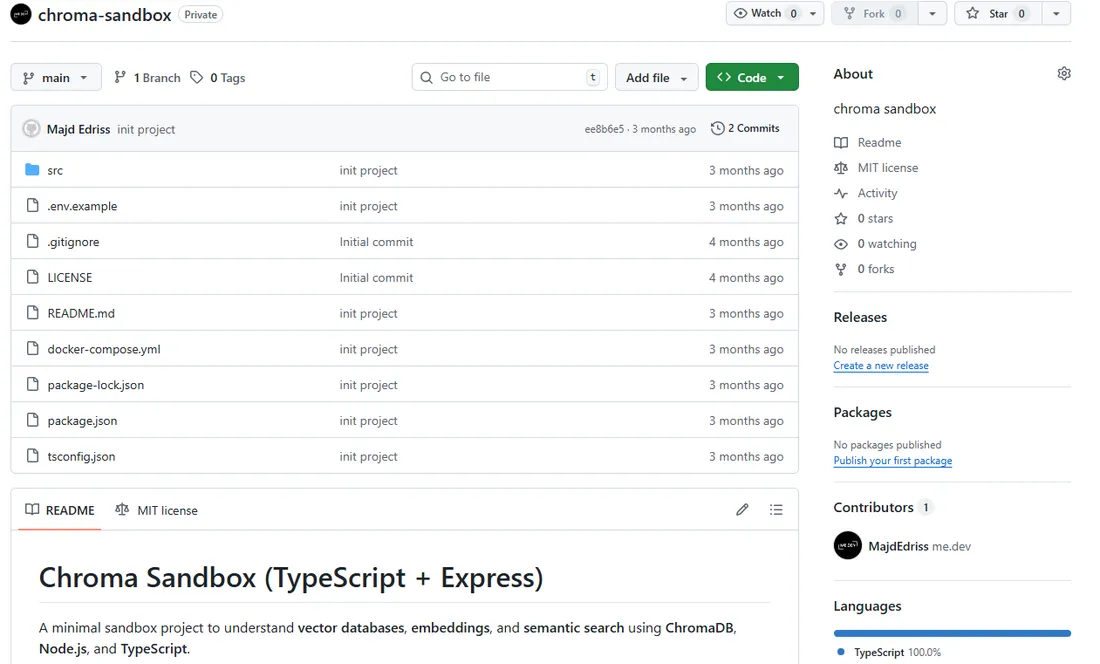The image size is (1100, 664).
Task: Open the 0 Tags link
Action: (217, 77)
